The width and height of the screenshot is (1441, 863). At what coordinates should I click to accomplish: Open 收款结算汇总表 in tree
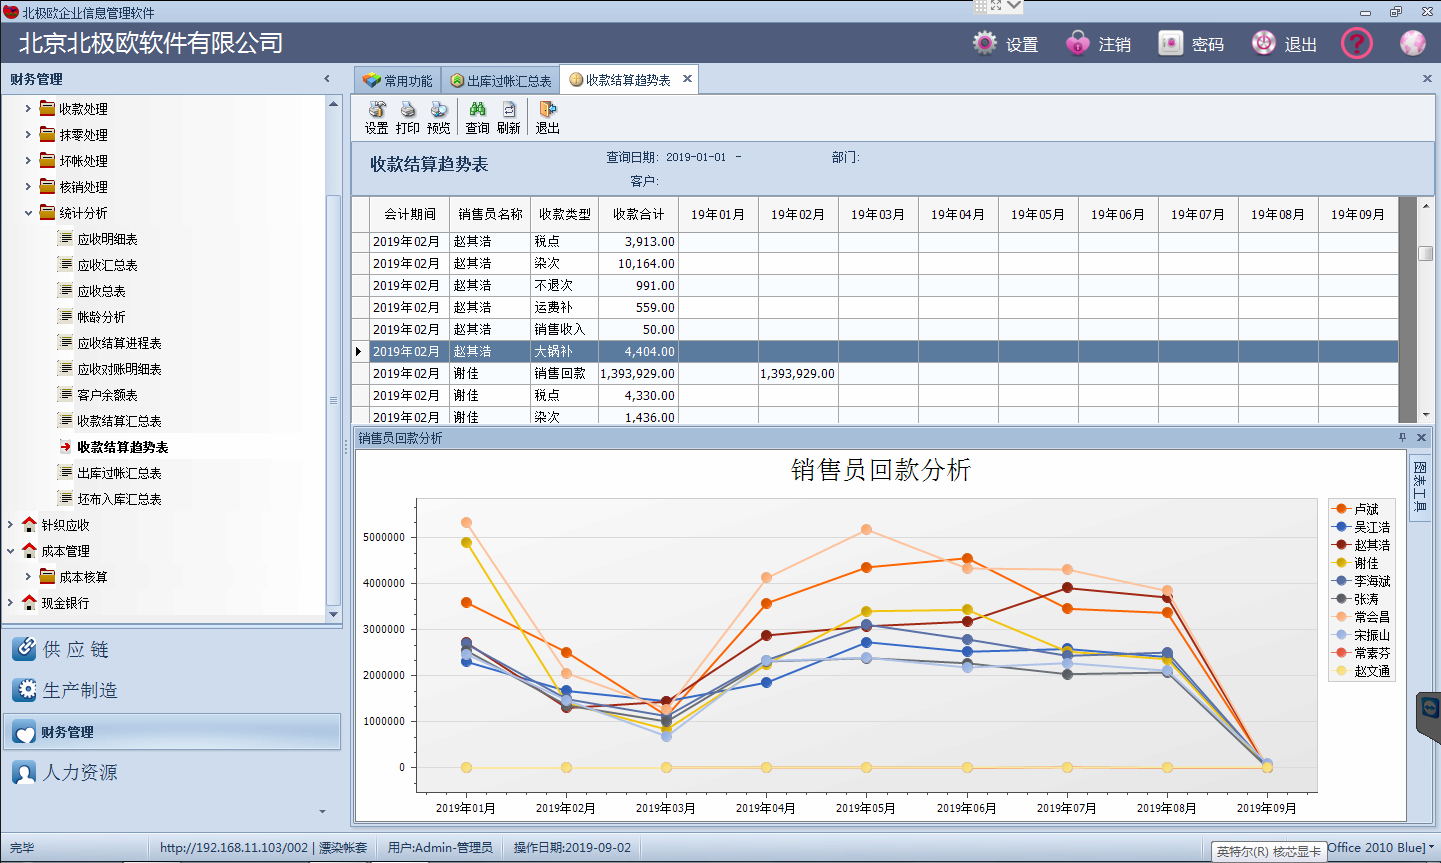click(119, 421)
